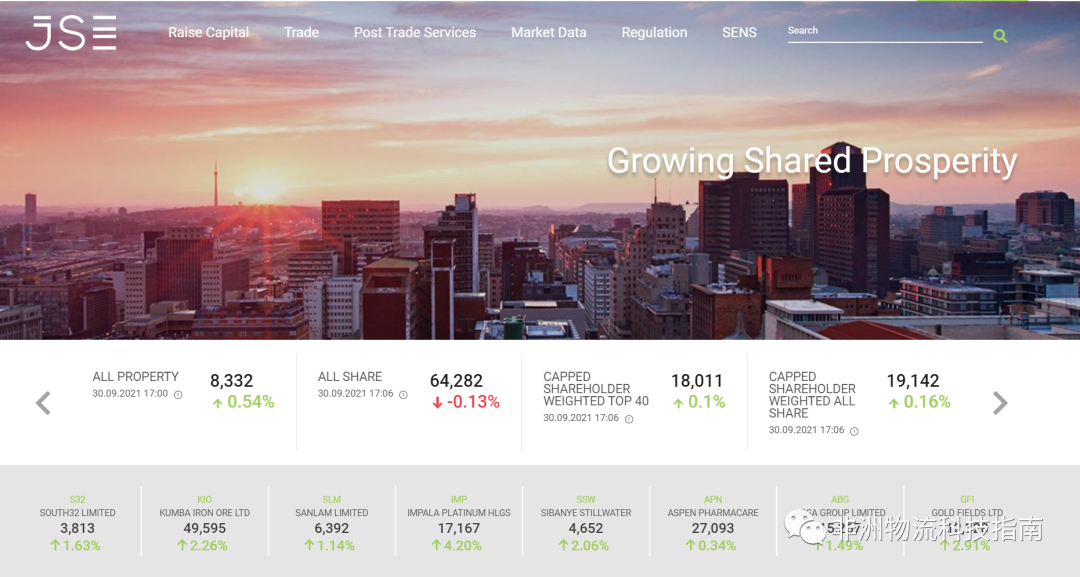Viewport: 1080px width, 577px height.
Task: Open the ALL PROPERTY index
Action: coord(136,377)
